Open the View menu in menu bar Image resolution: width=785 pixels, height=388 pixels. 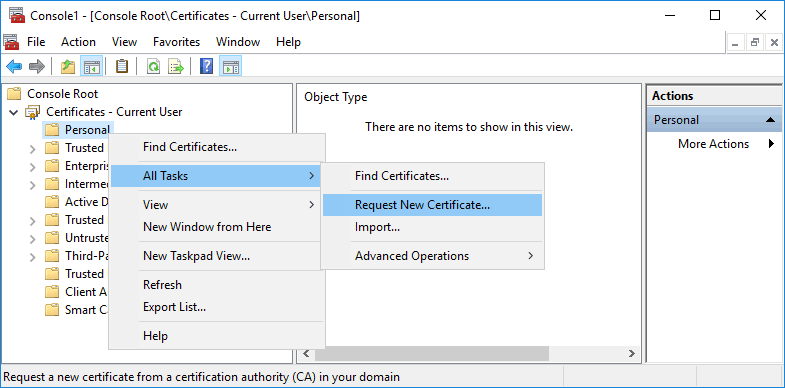click(124, 42)
